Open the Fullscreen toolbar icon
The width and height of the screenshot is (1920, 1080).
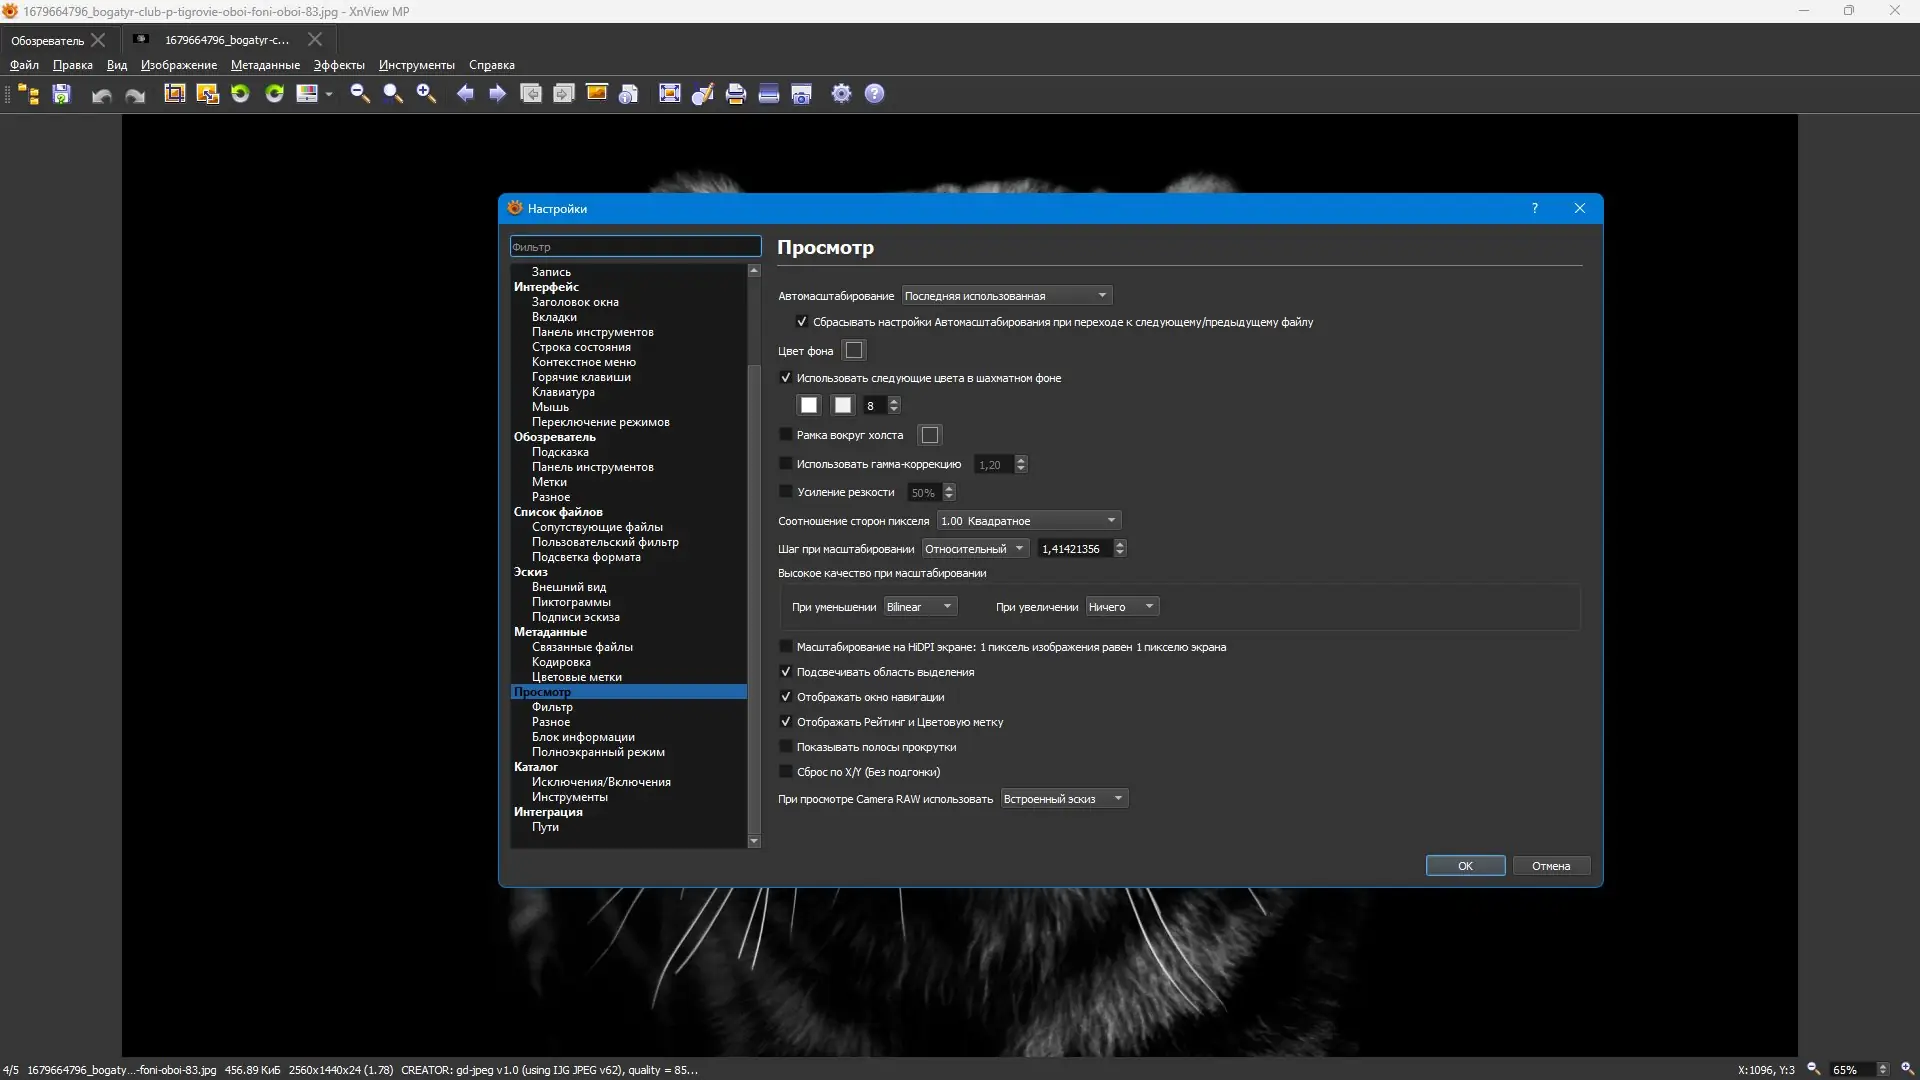670,94
